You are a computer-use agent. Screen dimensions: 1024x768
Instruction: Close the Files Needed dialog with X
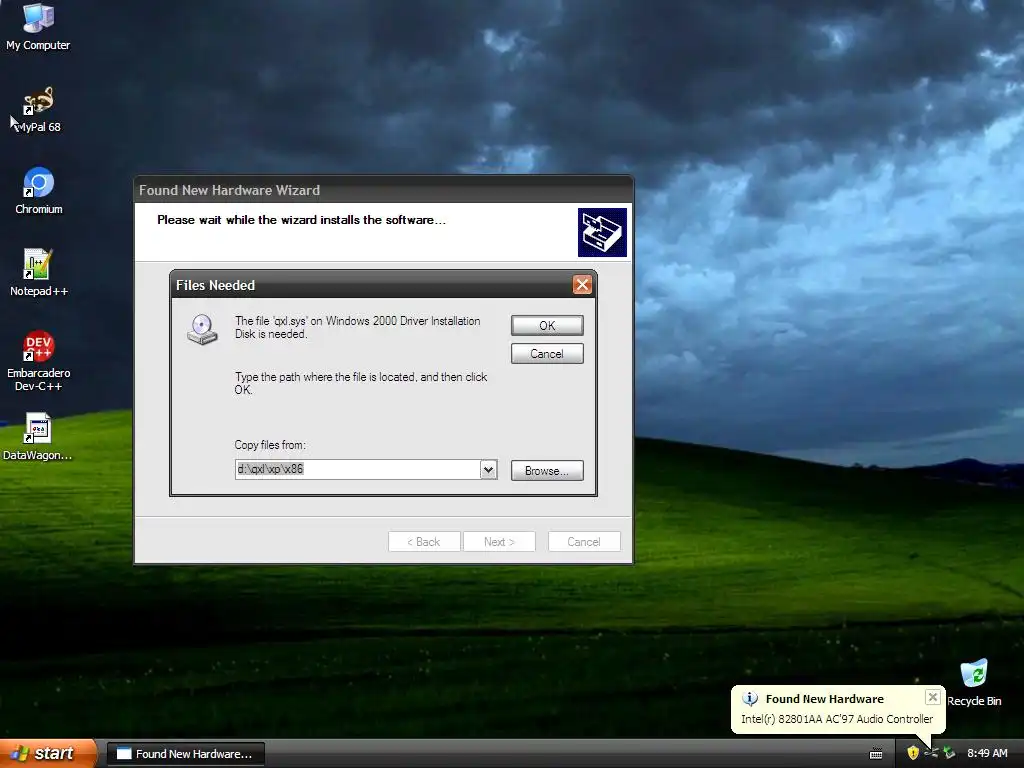582,285
